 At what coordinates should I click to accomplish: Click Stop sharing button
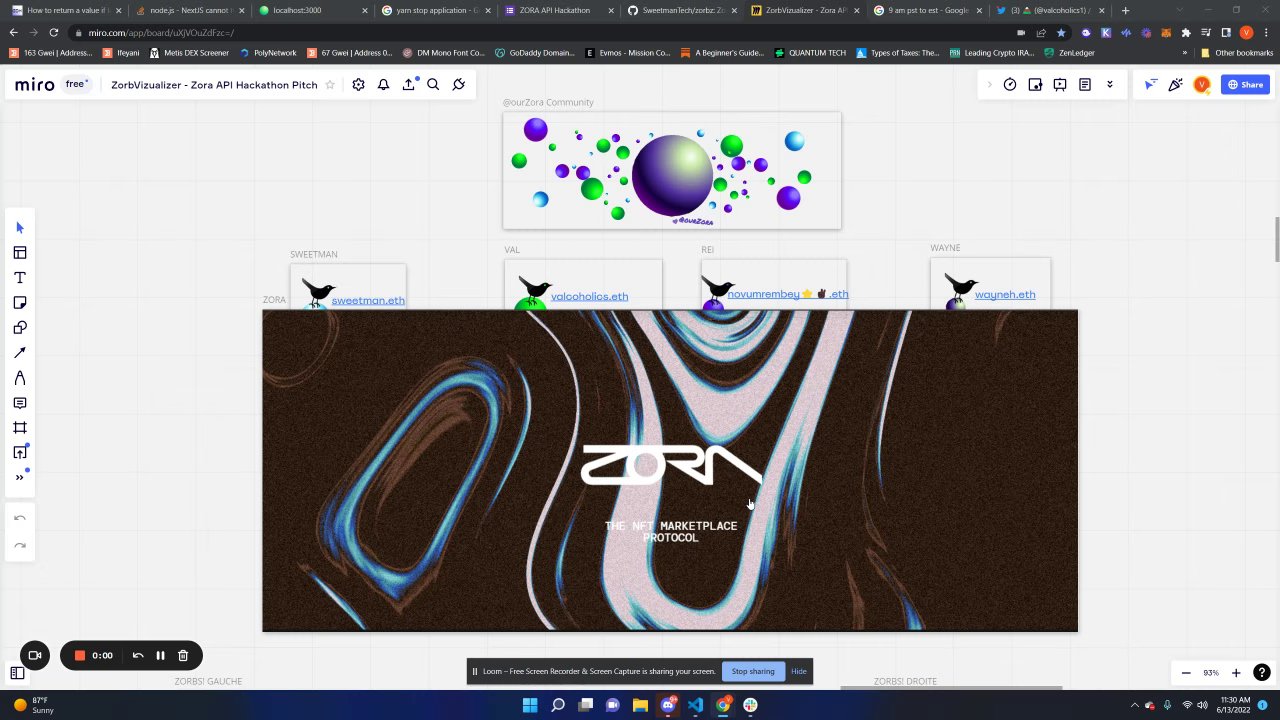[x=753, y=671]
